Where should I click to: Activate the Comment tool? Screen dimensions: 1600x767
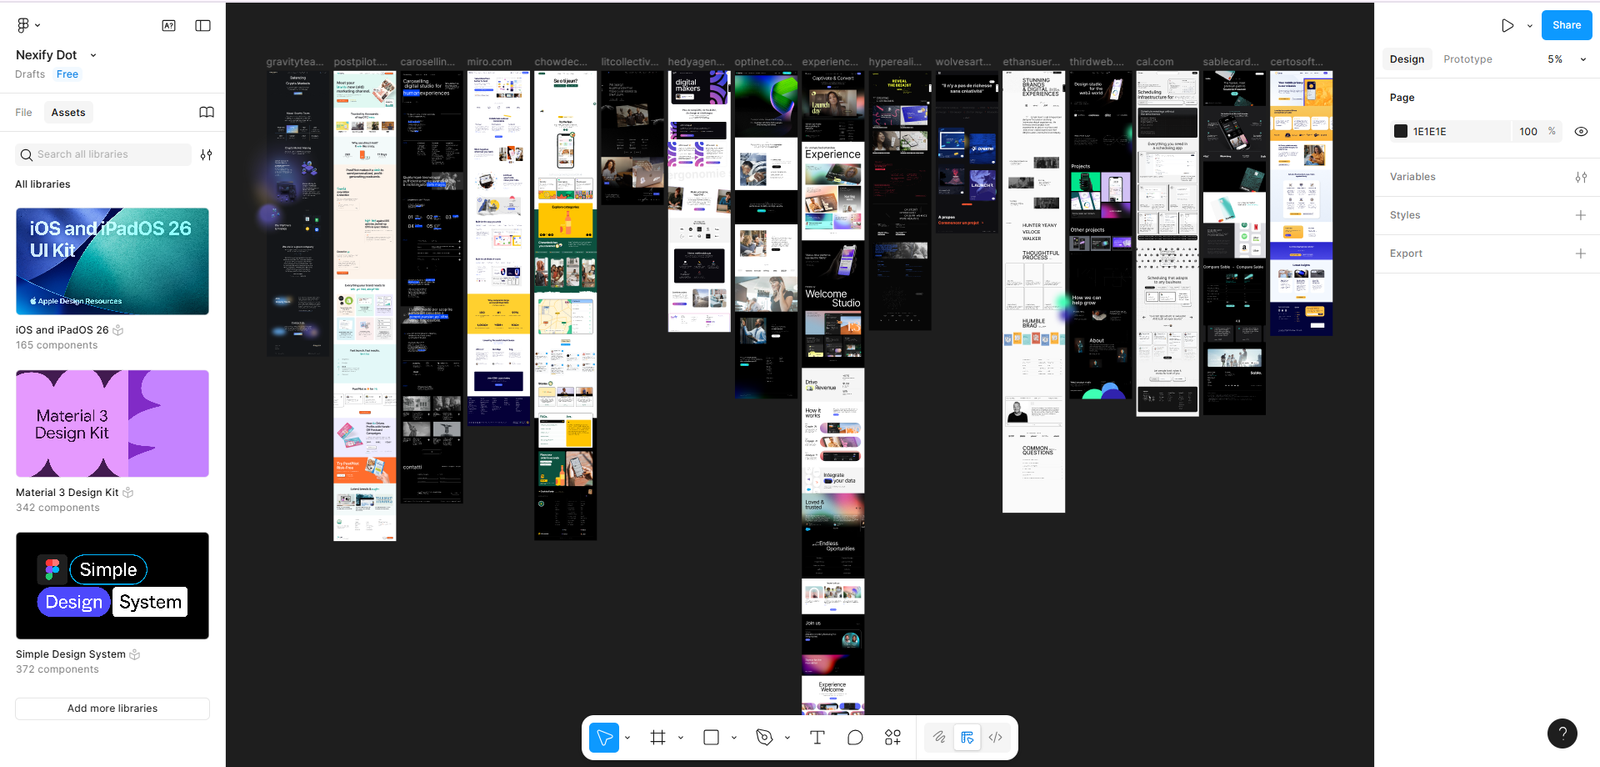pos(855,738)
